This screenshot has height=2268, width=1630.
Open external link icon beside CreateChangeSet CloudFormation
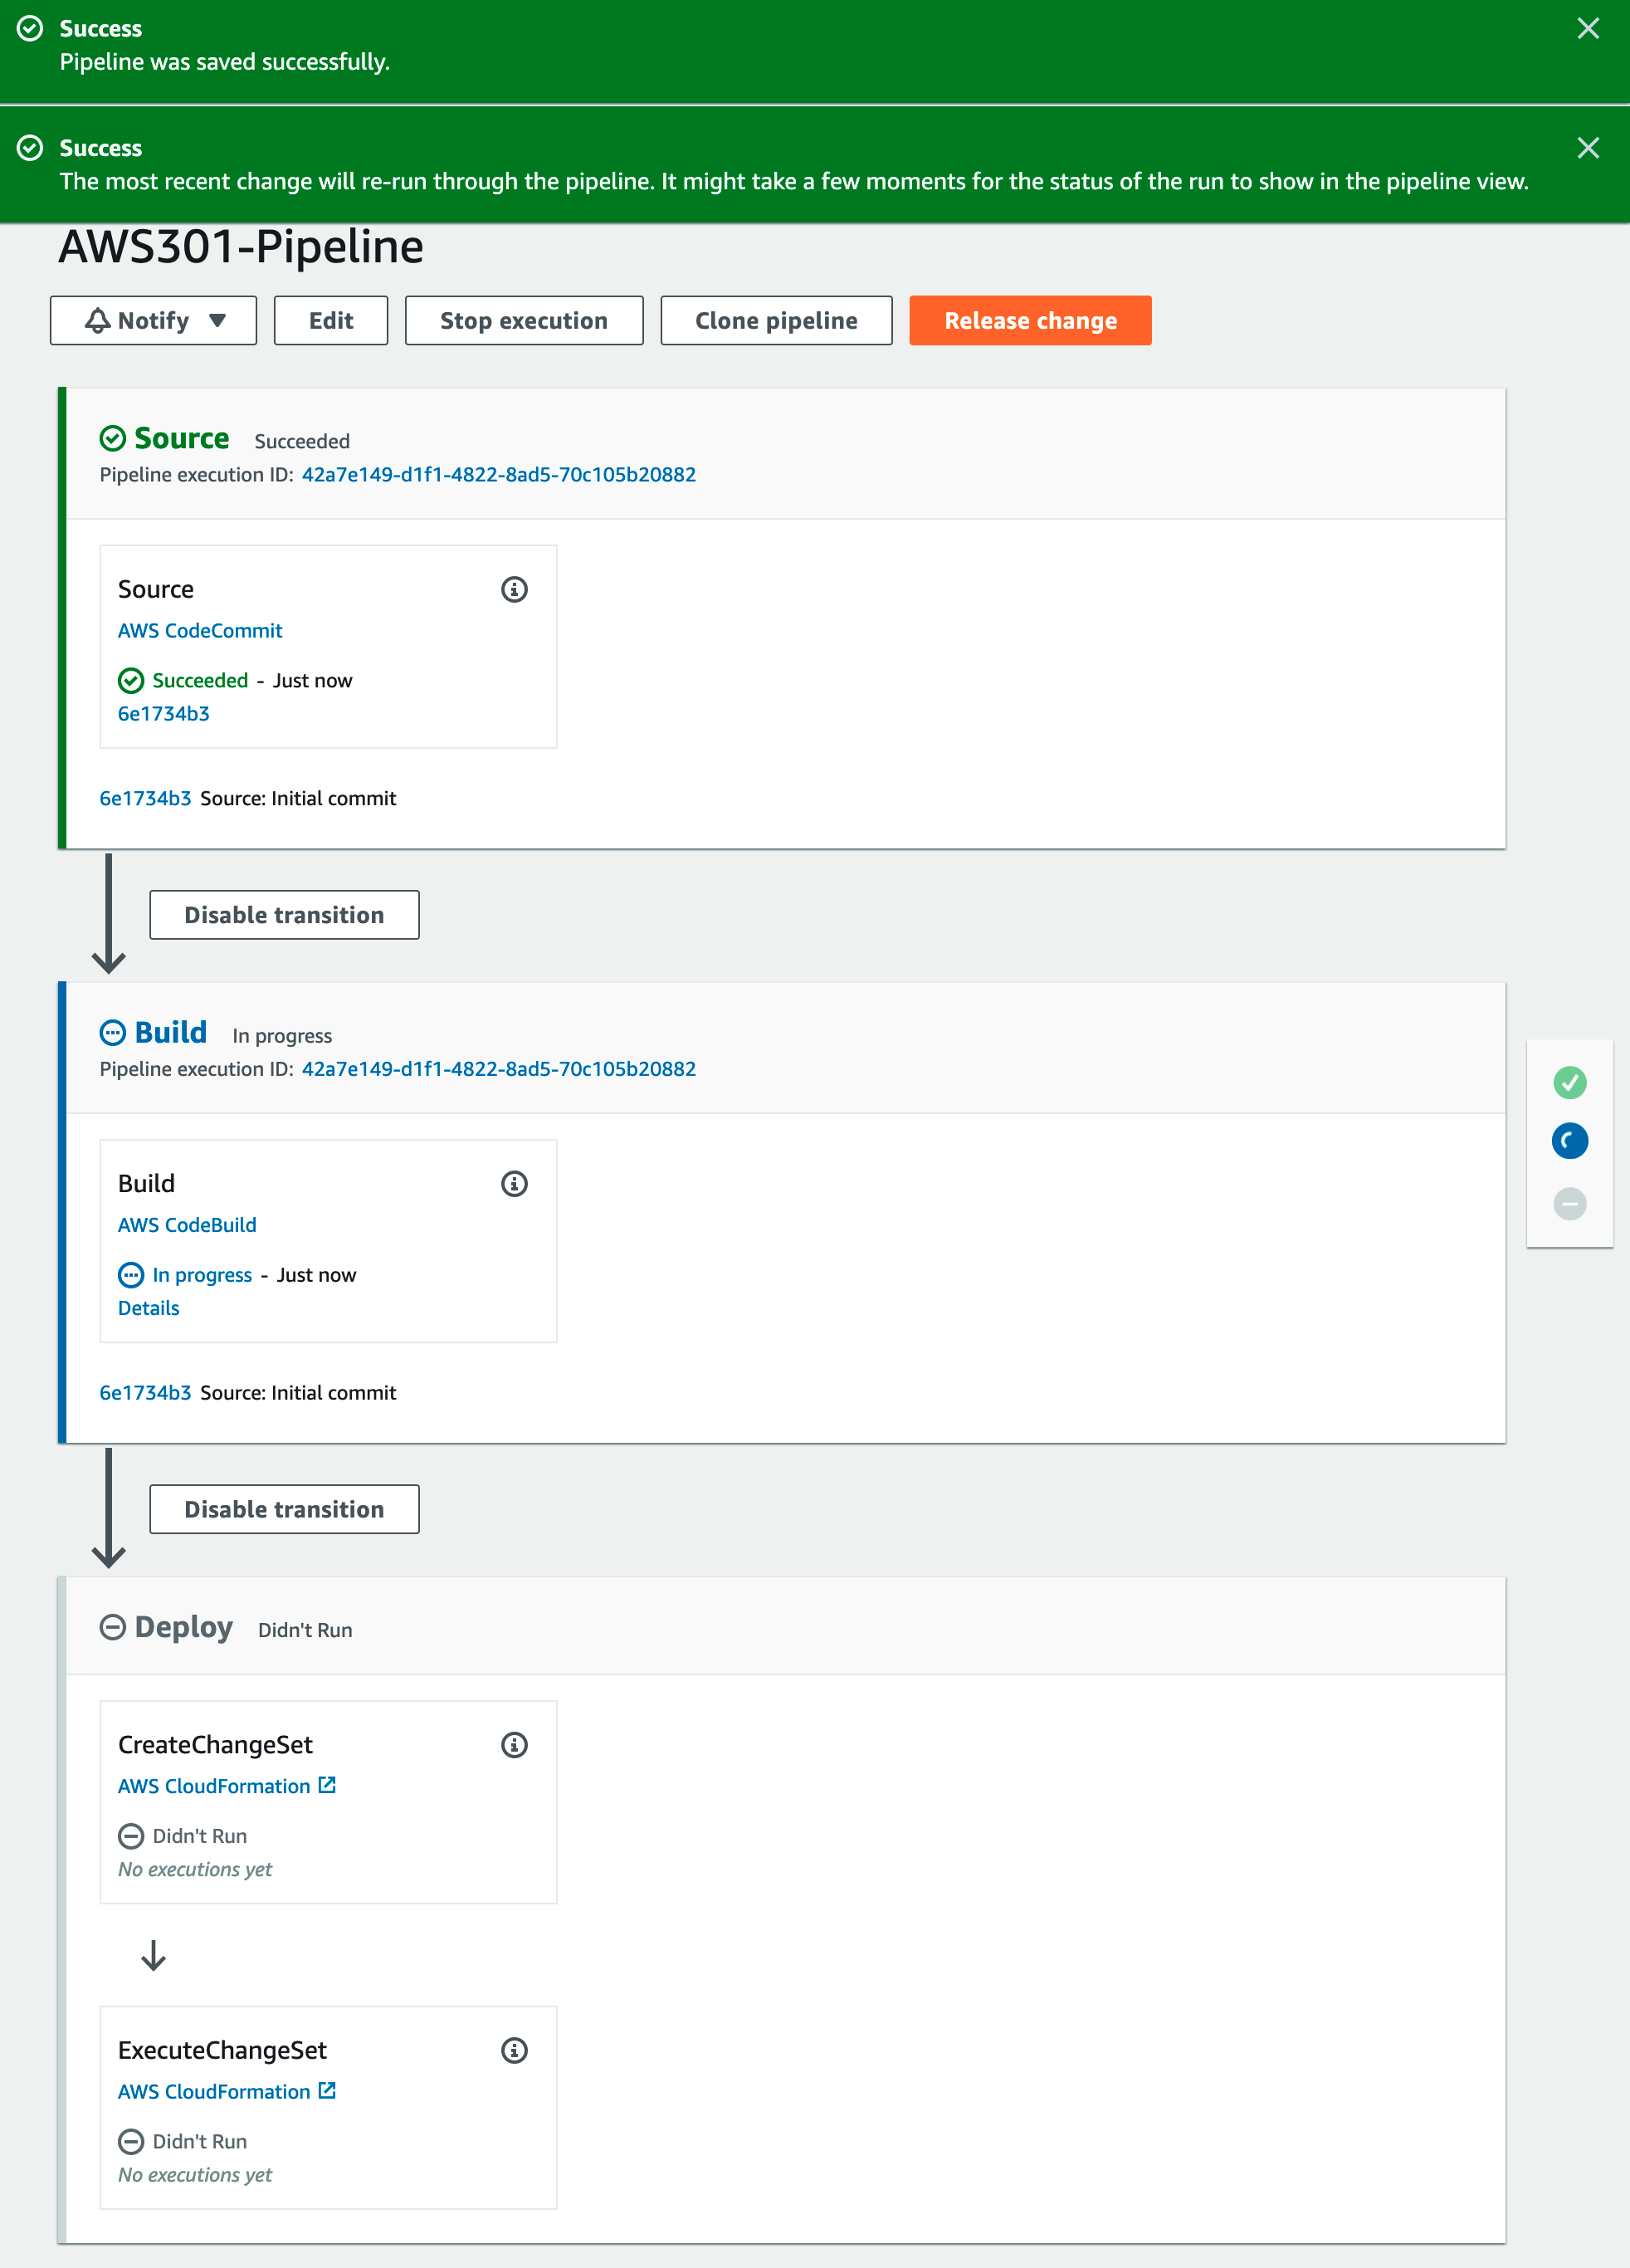(x=327, y=1785)
